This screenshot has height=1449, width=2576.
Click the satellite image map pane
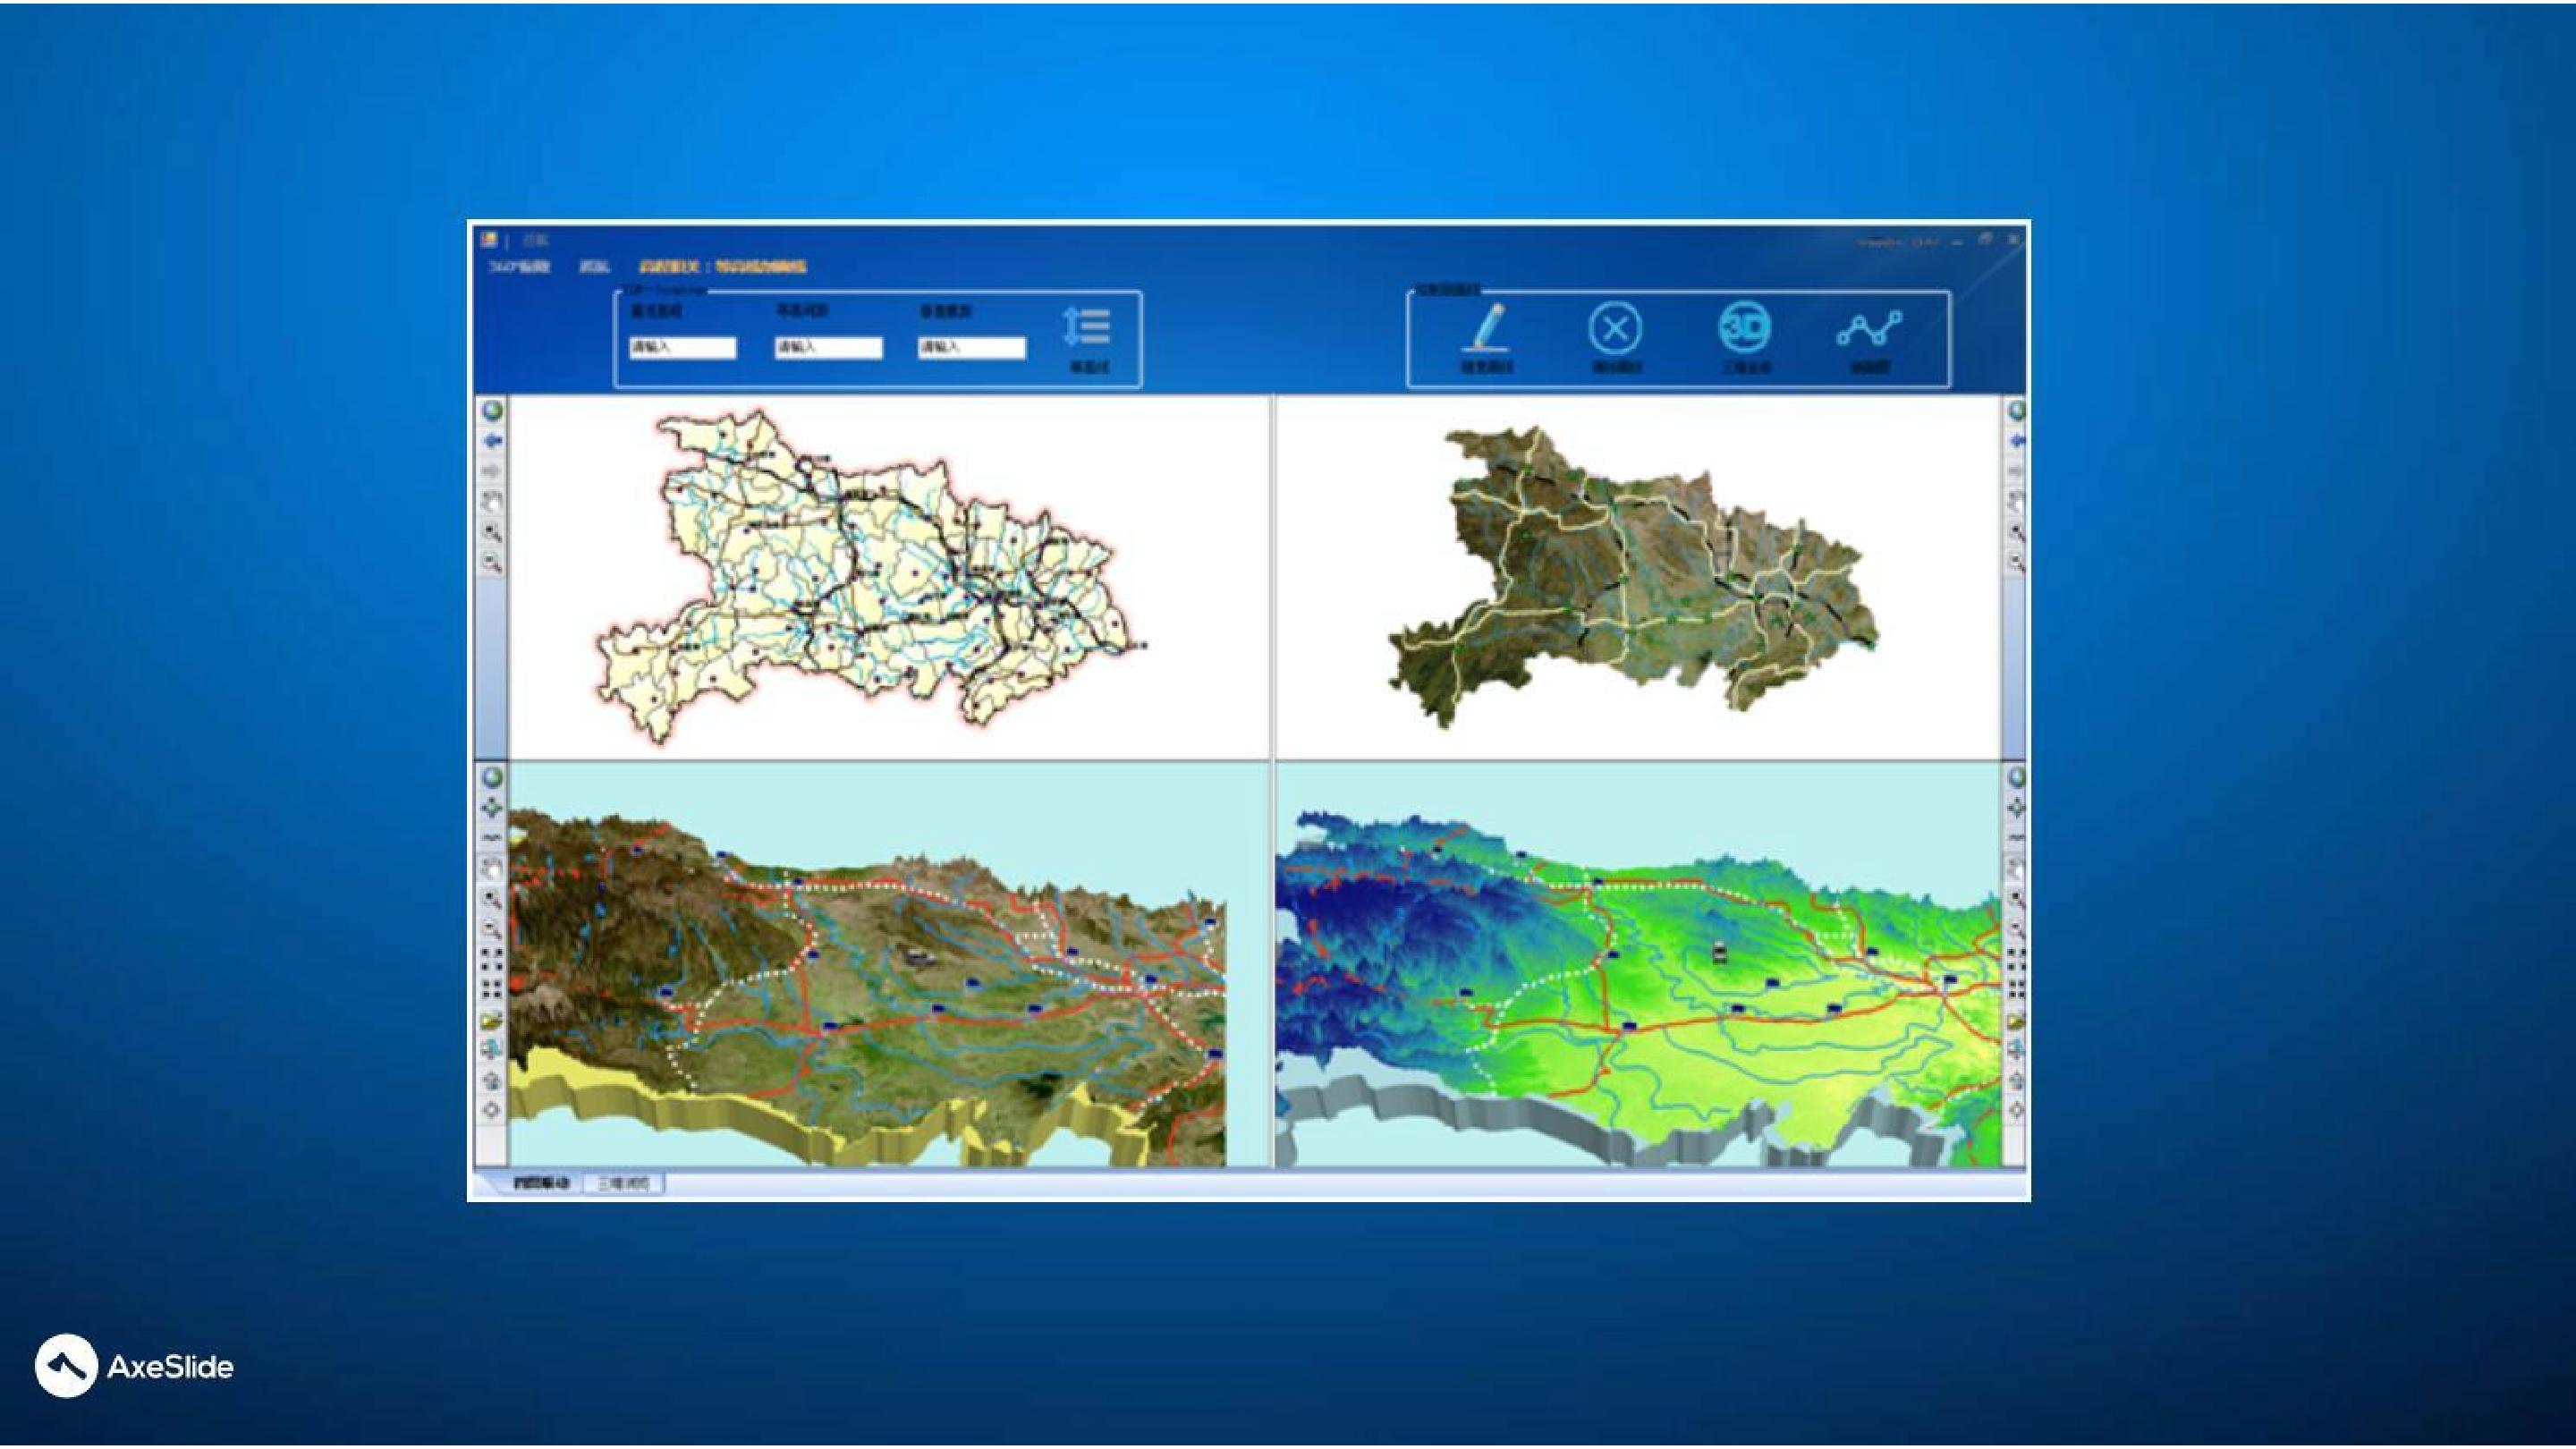pyautogui.click(x=1638, y=577)
